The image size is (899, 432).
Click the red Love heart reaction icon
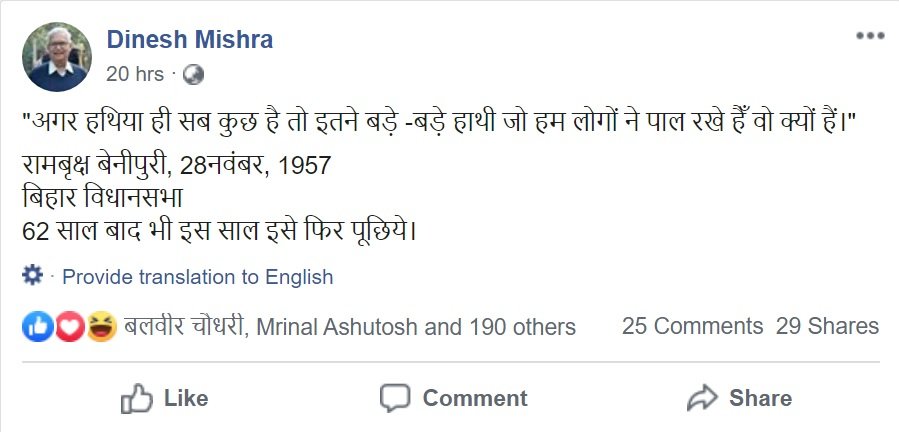point(68,326)
